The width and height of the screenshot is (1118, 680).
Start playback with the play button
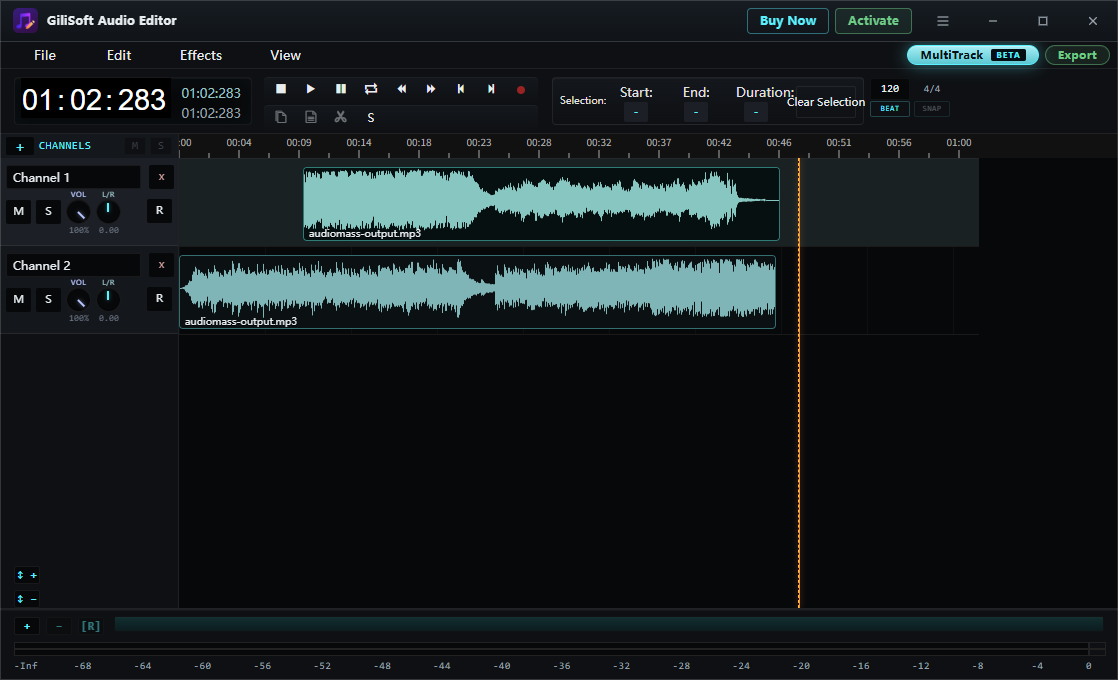pos(310,89)
